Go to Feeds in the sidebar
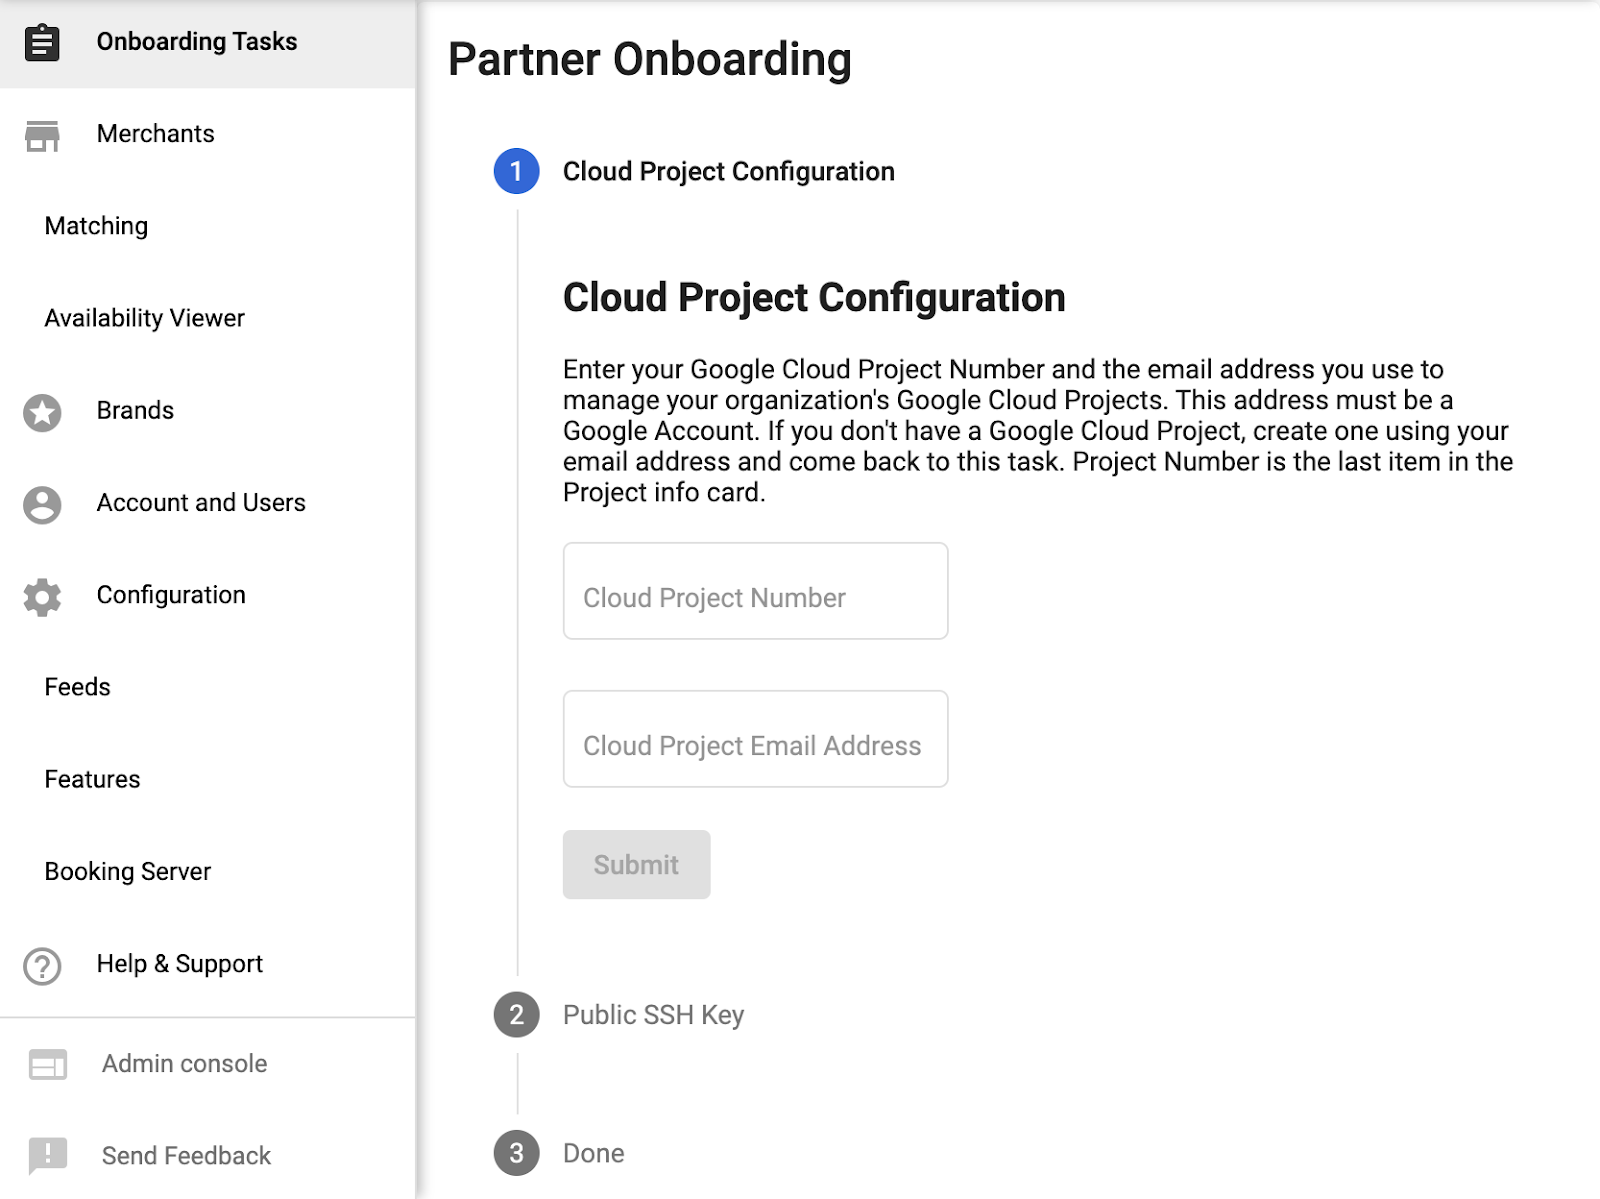 click(77, 687)
